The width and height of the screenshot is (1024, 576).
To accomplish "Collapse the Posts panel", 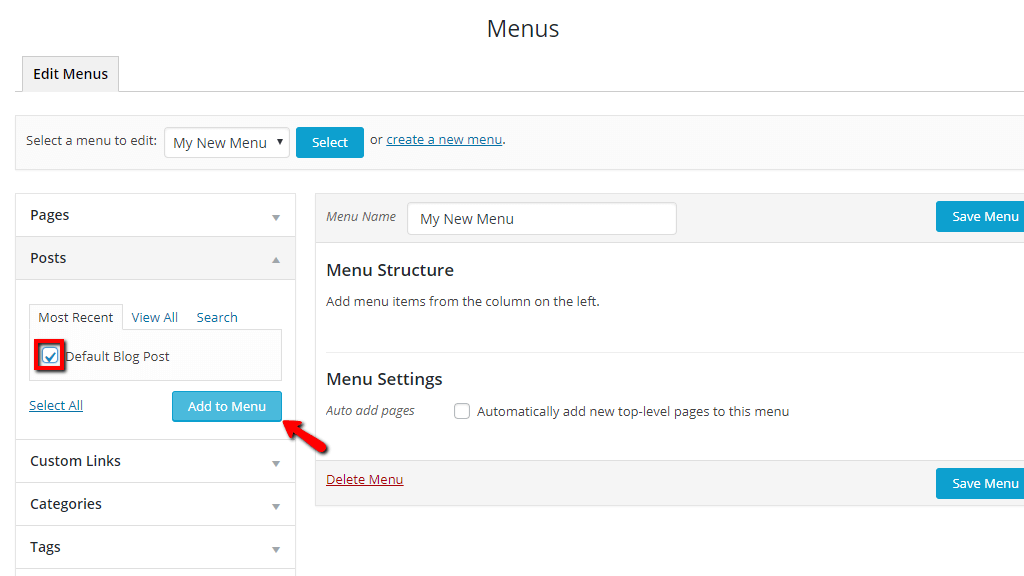I will point(155,259).
